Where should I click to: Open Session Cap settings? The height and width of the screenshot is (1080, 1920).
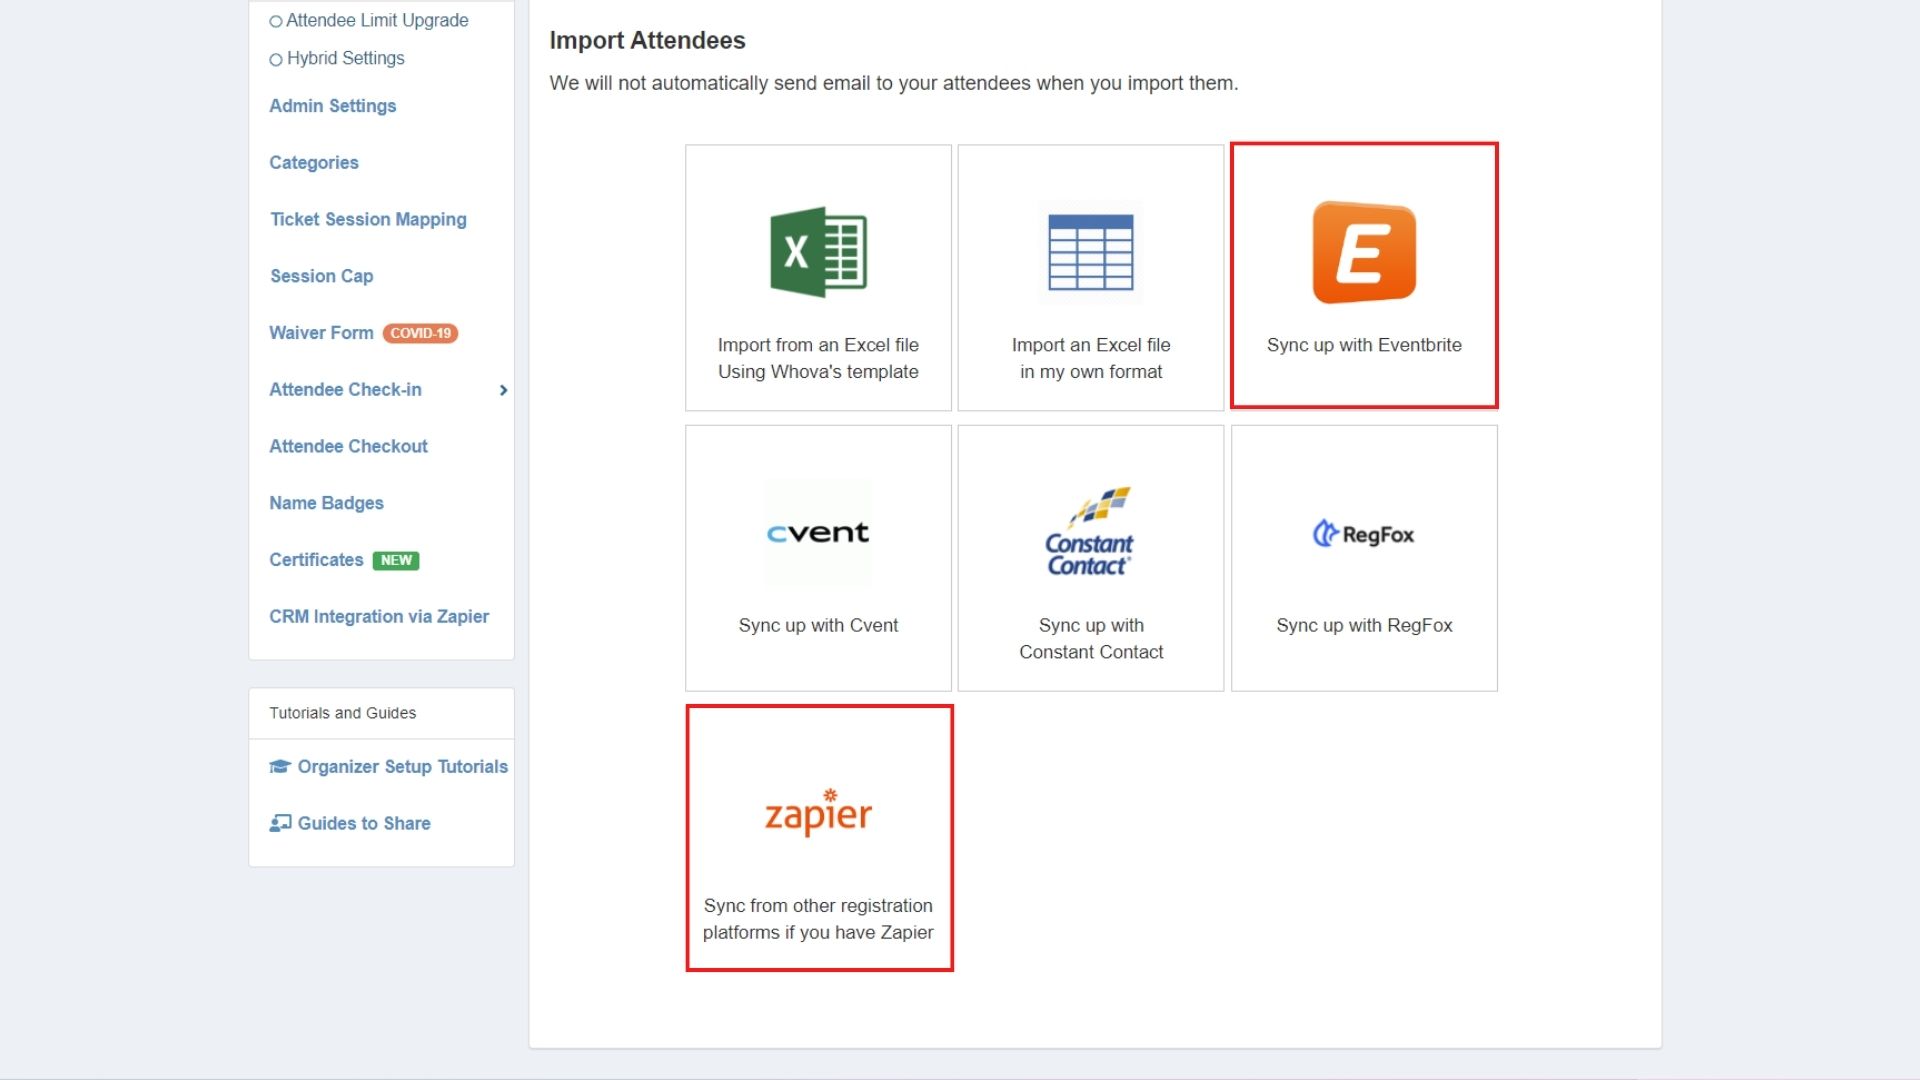321,276
